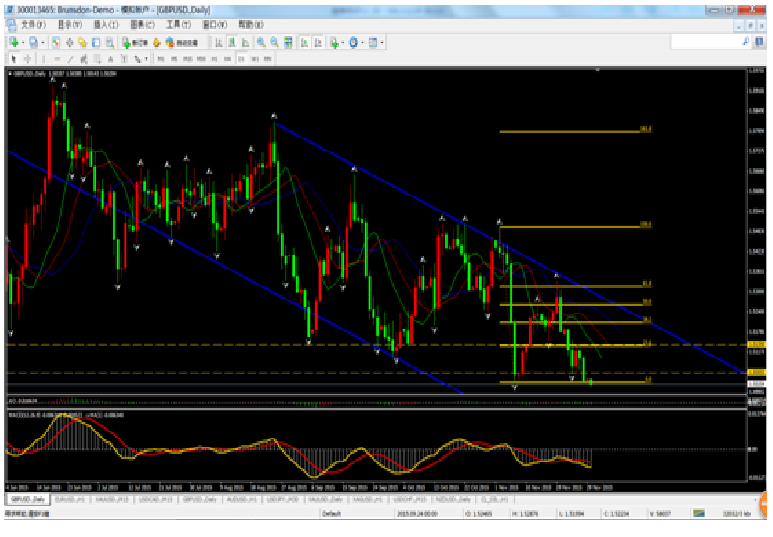This screenshot has width=773, height=537.
Task: Open the 插入(I) menu
Action: (x=106, y=25)
